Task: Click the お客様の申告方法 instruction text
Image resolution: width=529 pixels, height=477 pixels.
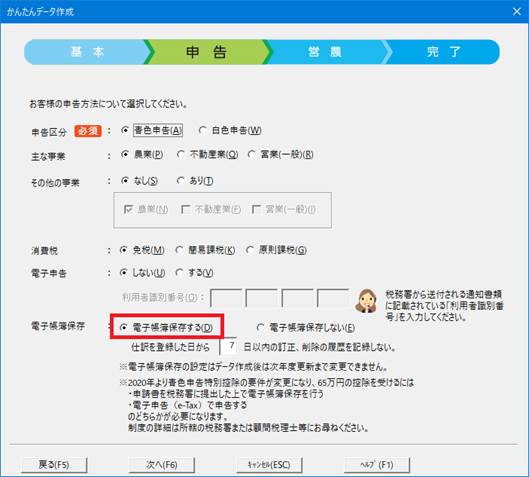Action: 108,104
